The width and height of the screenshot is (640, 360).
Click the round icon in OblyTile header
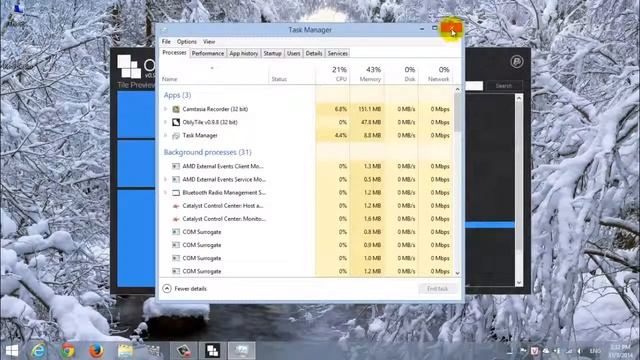[517, 62]
